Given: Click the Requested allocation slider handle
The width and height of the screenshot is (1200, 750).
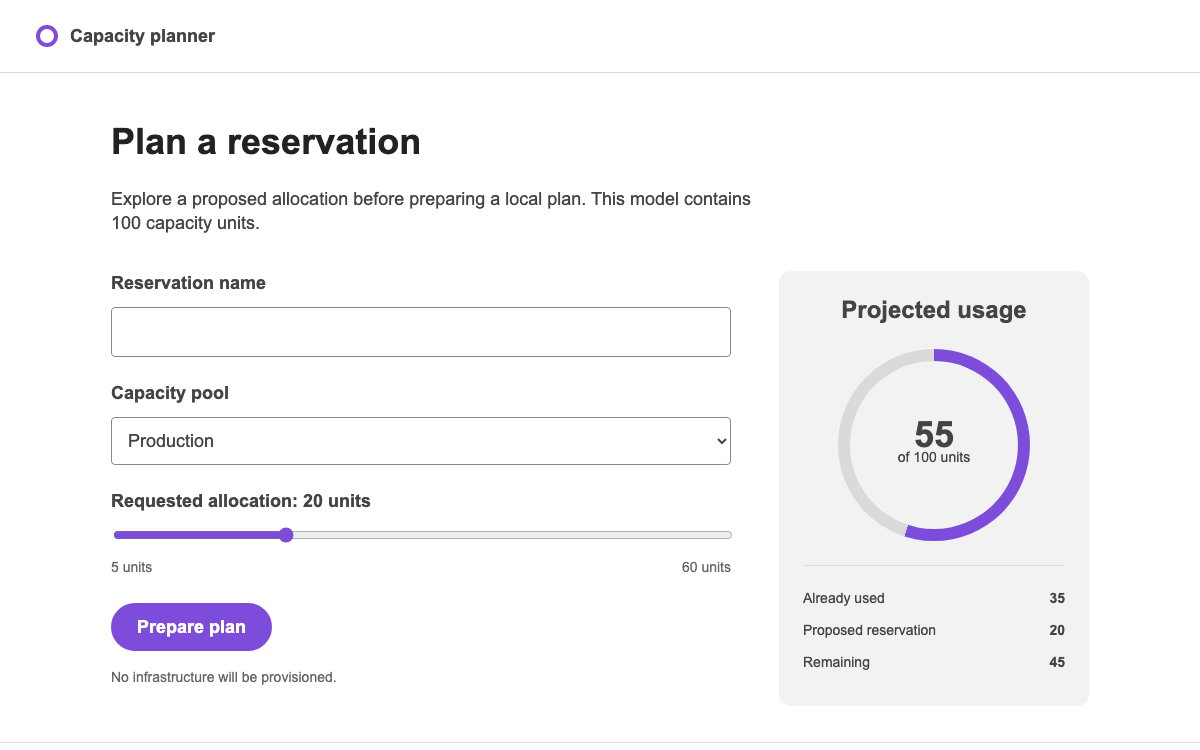Looking at the screenshot, I should [286, 535].
